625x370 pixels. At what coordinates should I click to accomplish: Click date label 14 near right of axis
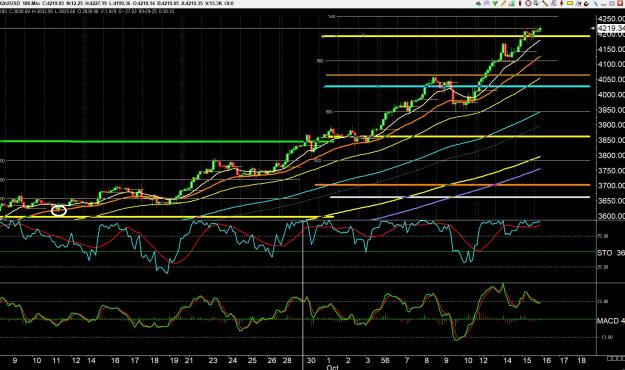click(x=507, y=360)
